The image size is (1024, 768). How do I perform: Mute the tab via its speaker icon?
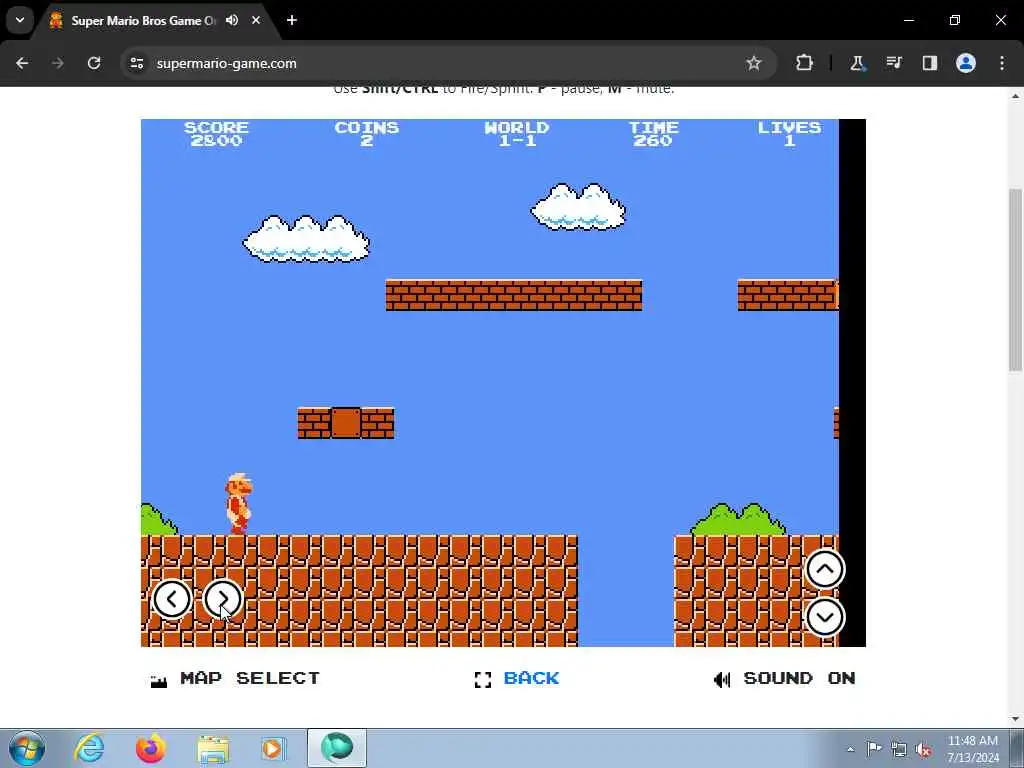point(232,20)
